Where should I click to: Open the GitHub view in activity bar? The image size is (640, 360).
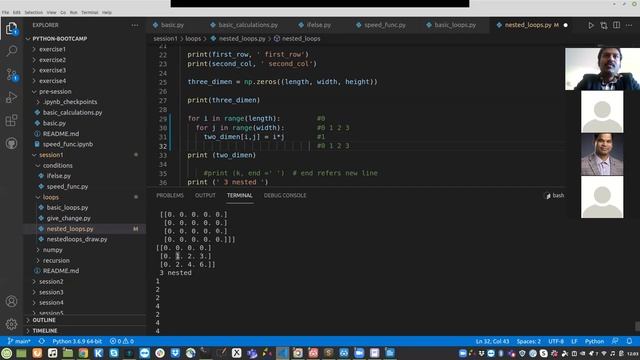(x=11, y=143)
